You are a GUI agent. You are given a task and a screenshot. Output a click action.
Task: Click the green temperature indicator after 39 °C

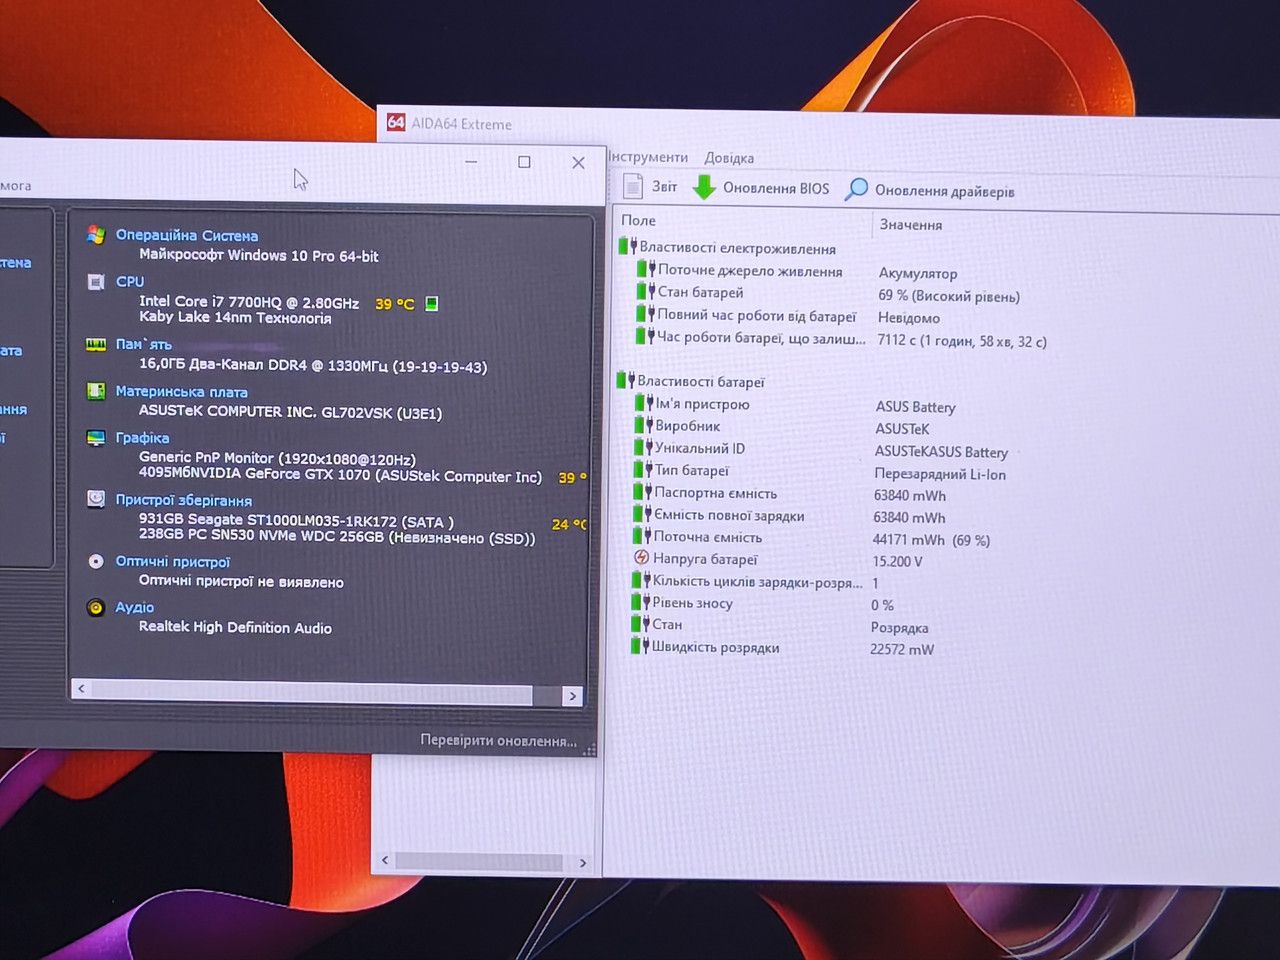pos(432,303)
